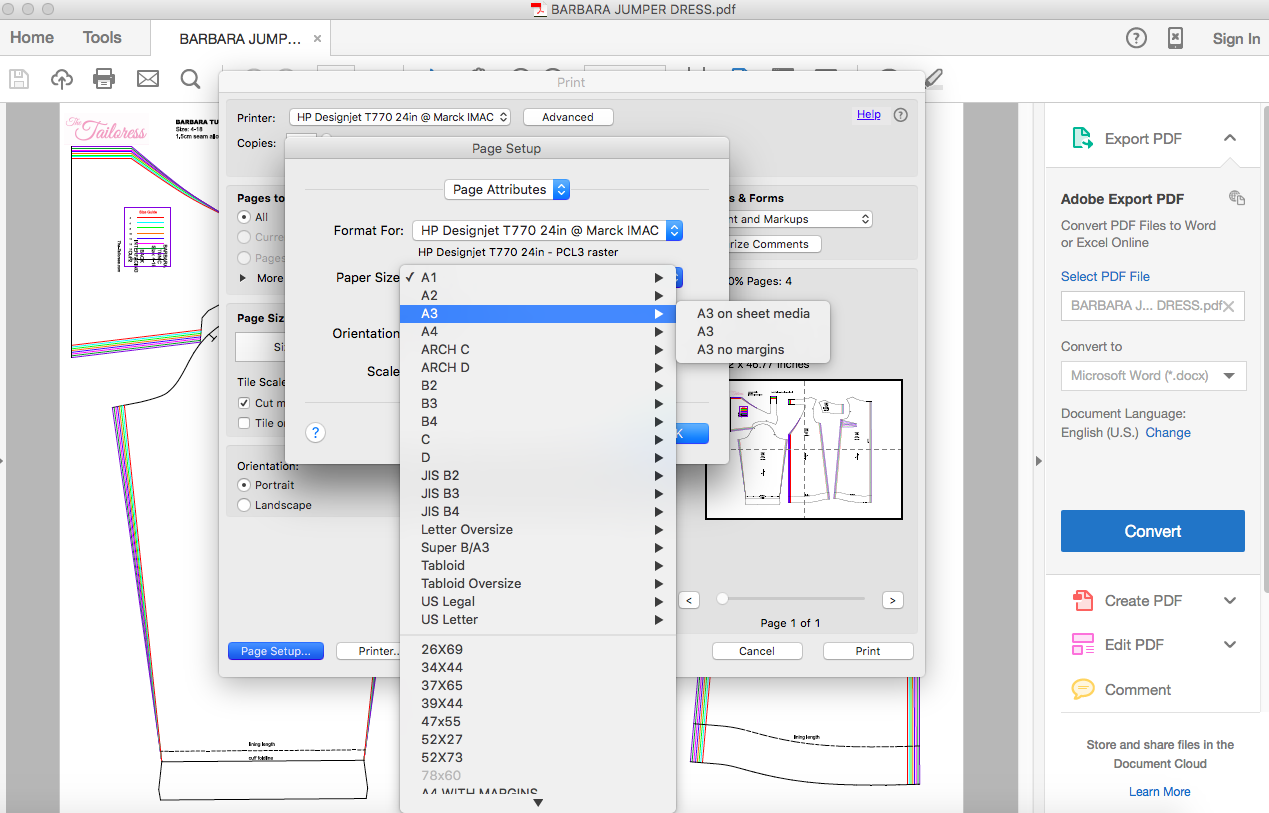Open the Format For printer dropdown
The width and height of the screenshot is (1269, 813).
548,230
